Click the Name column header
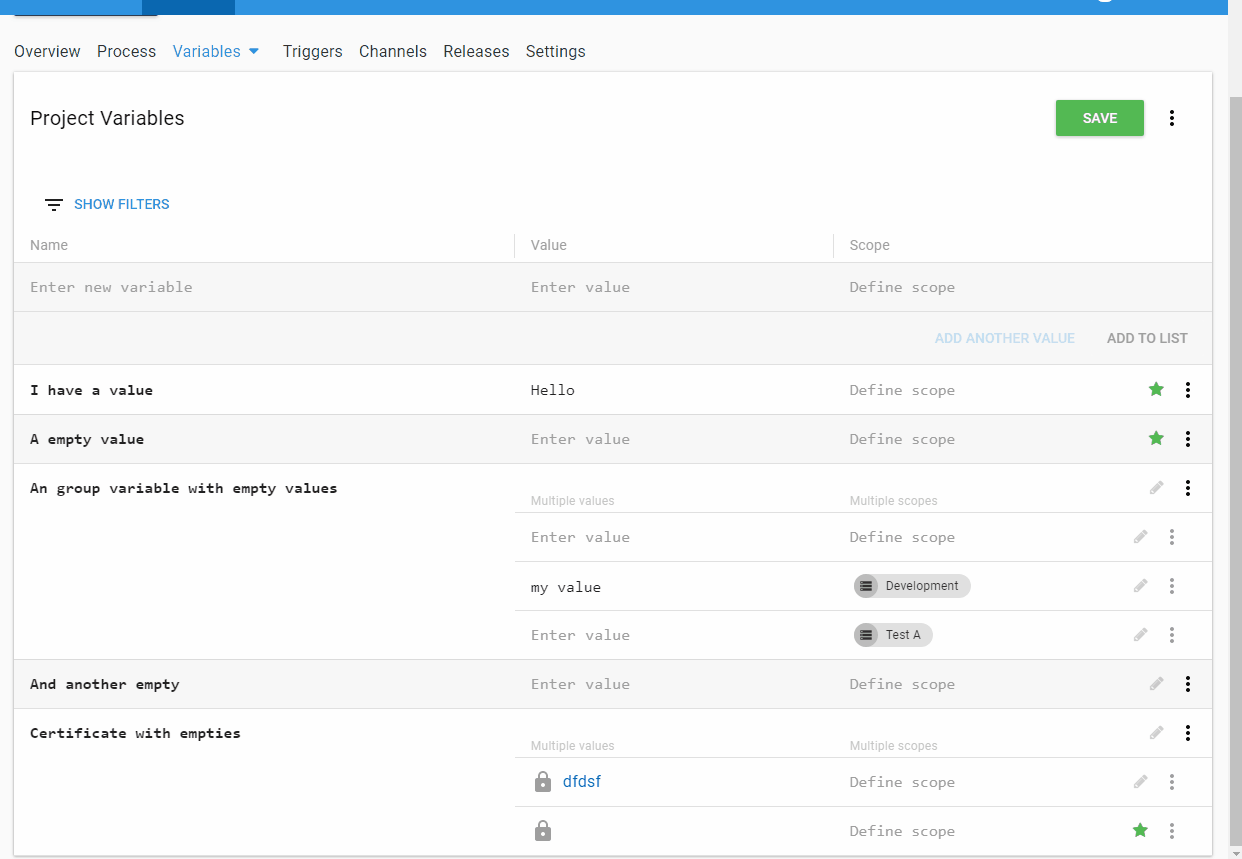Screen dimensions: 1242x859 point(49,245)
